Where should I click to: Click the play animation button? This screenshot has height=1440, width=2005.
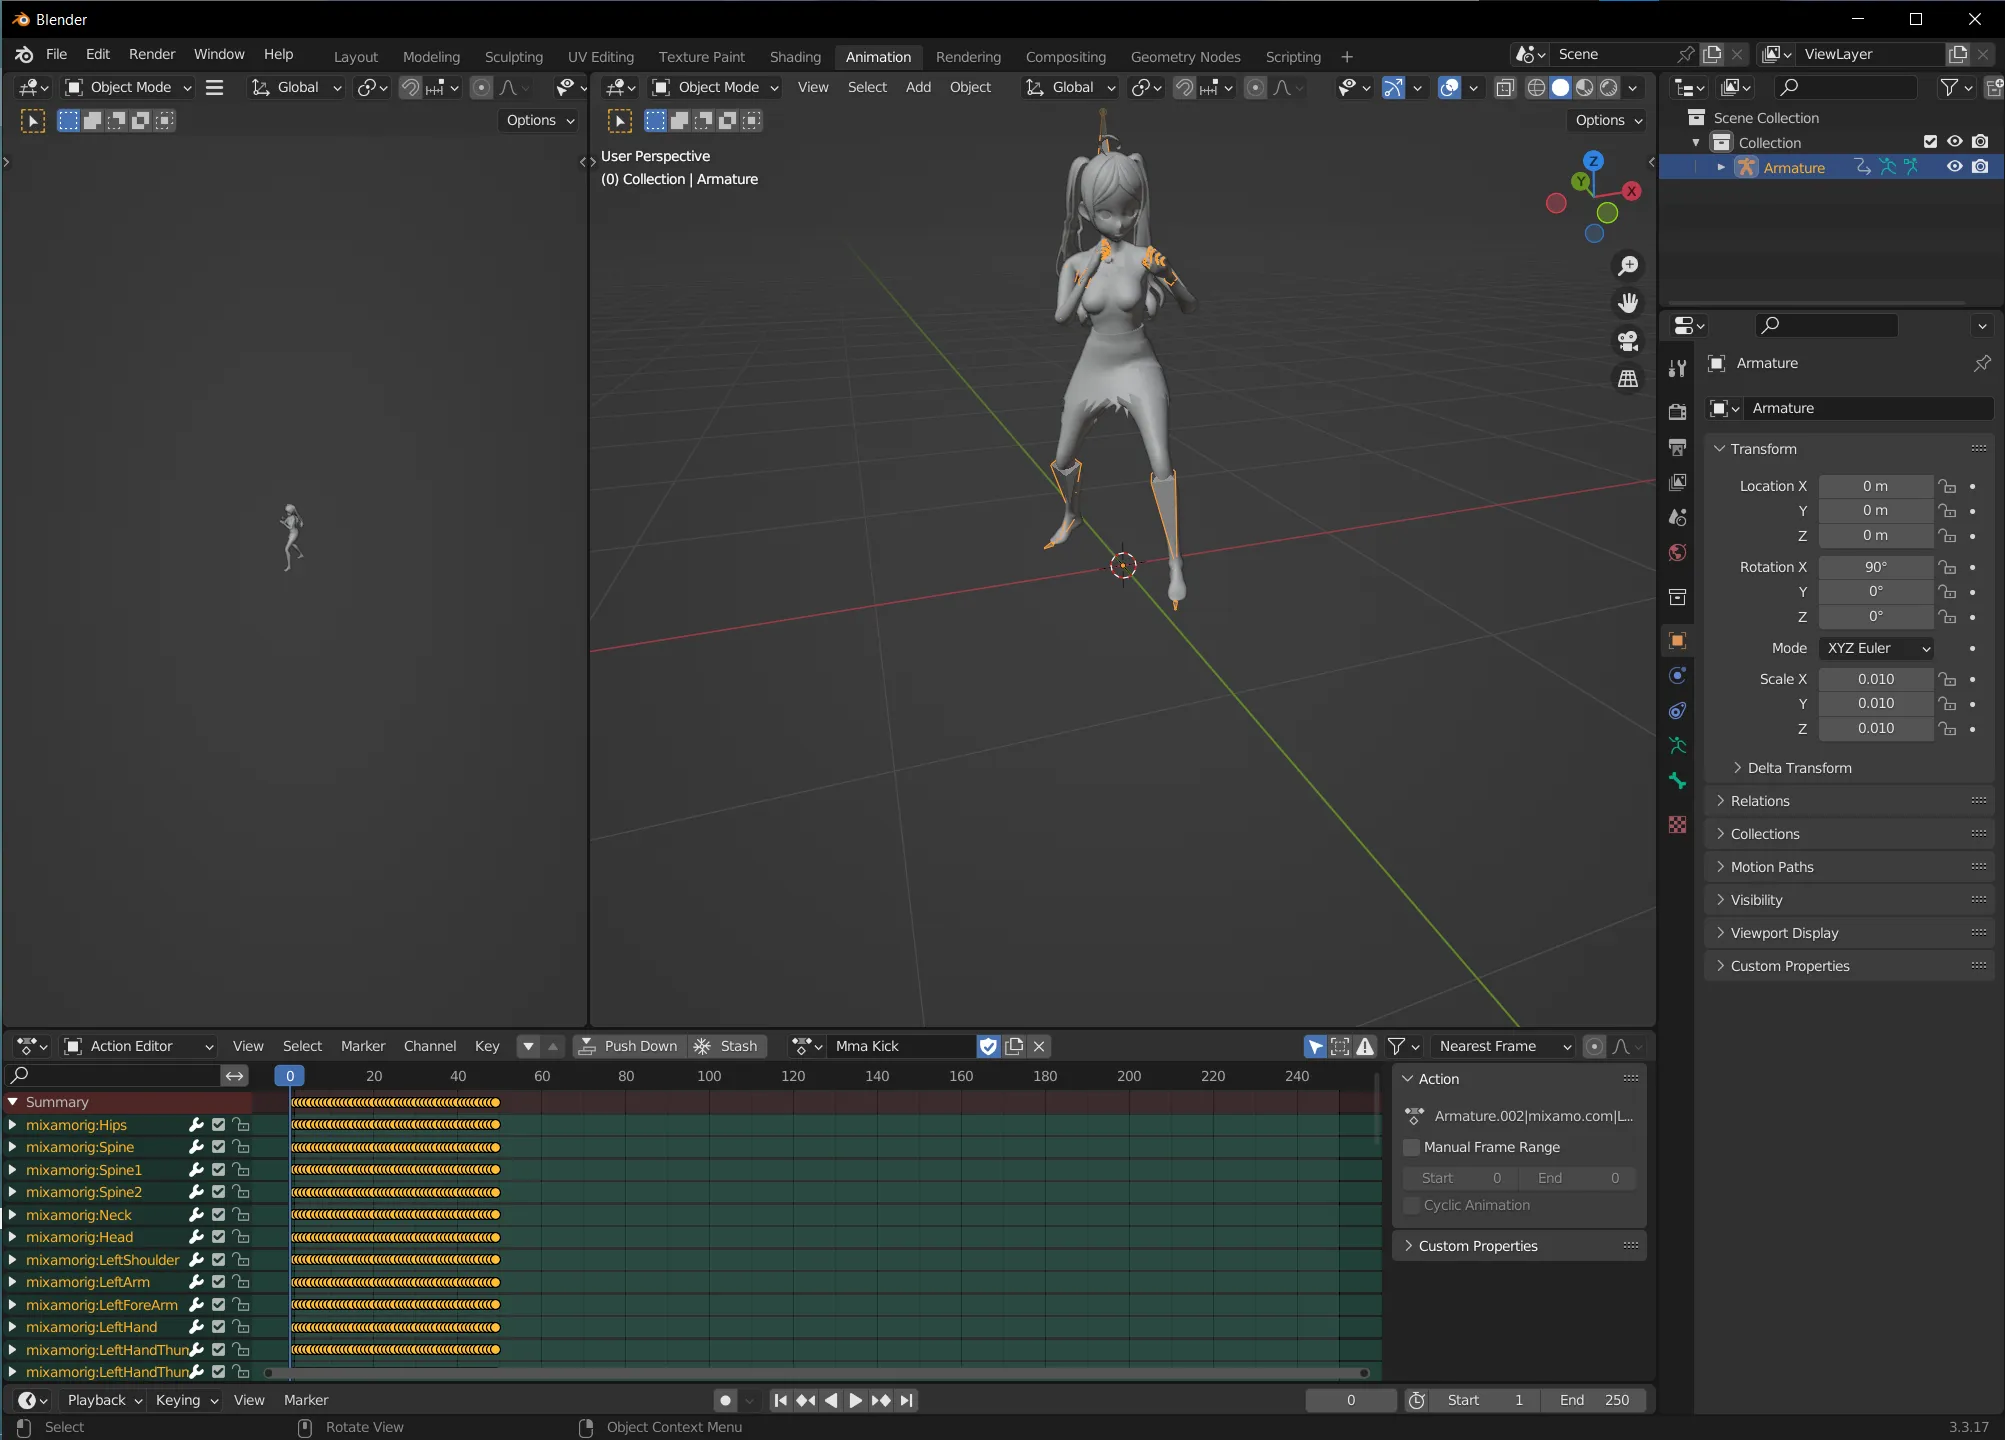(855, 1400)
